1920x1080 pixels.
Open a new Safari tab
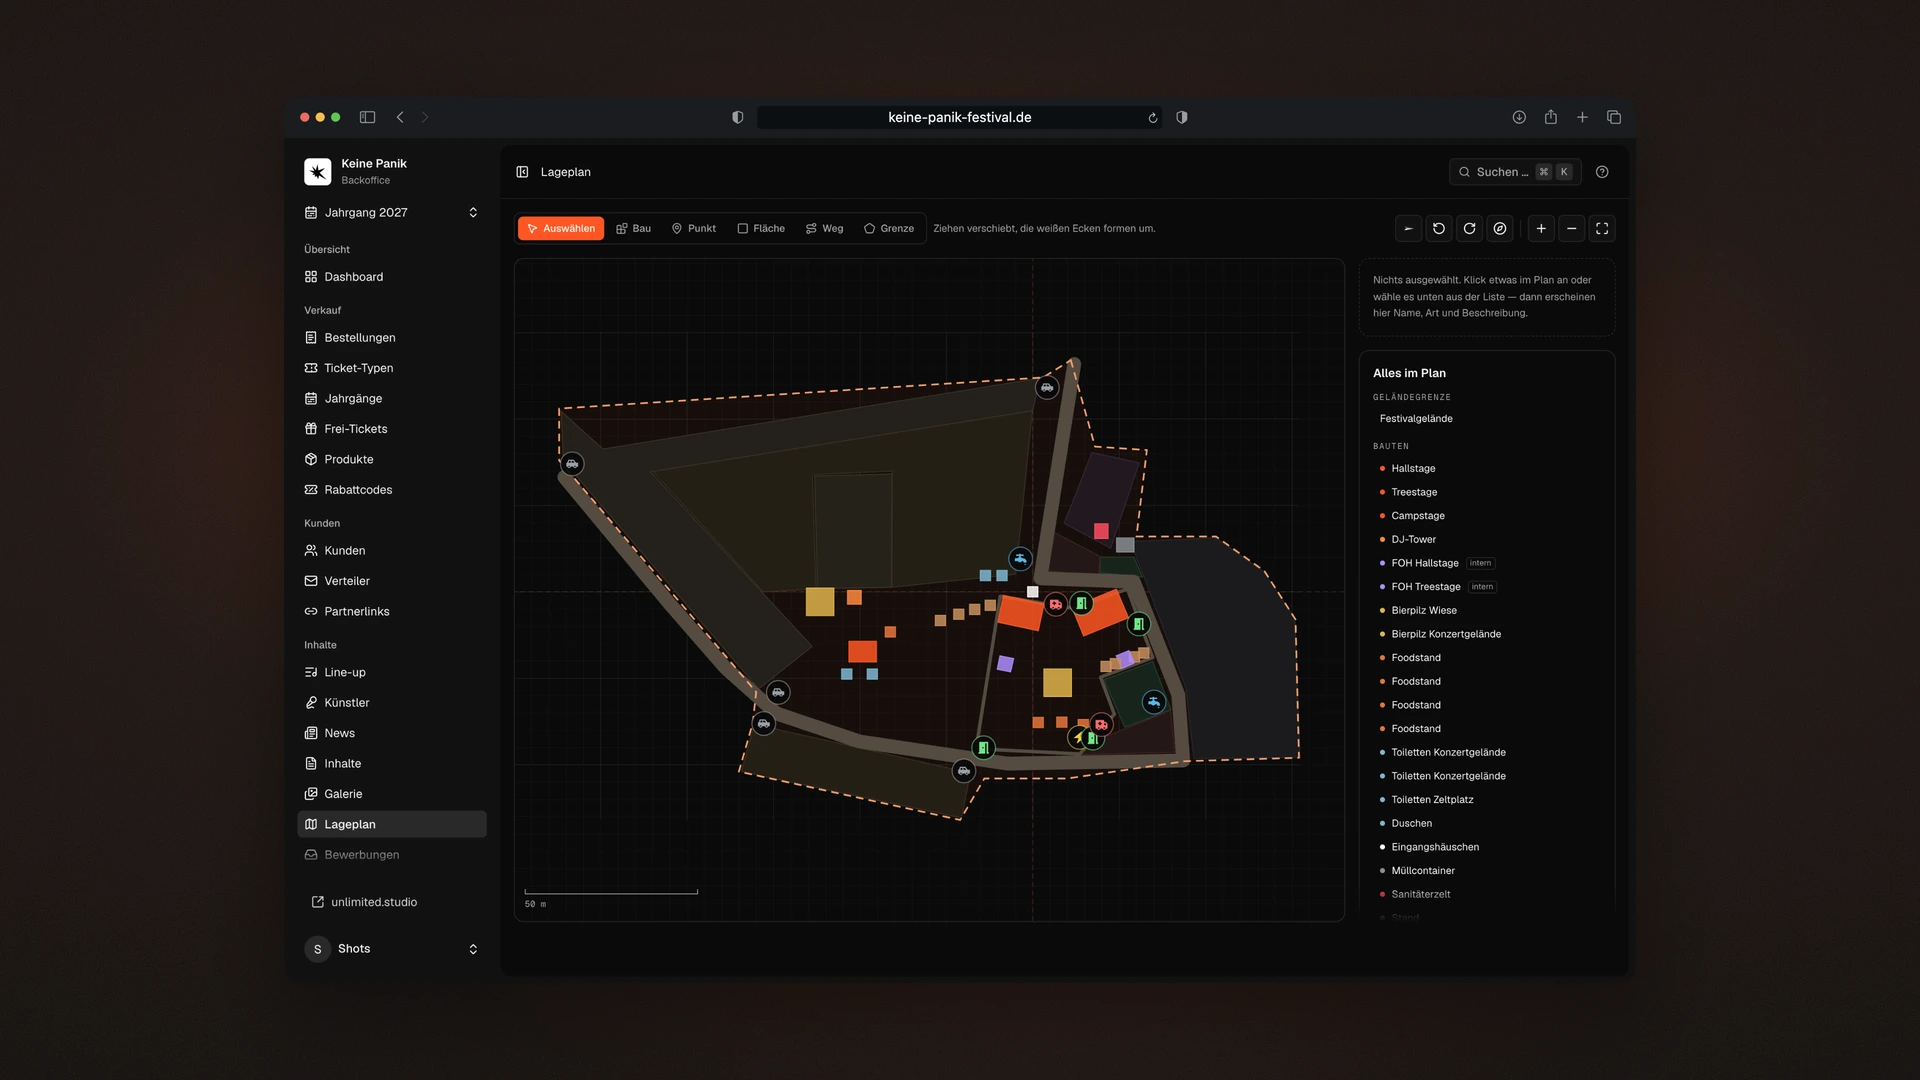(x=1582, y=117)
